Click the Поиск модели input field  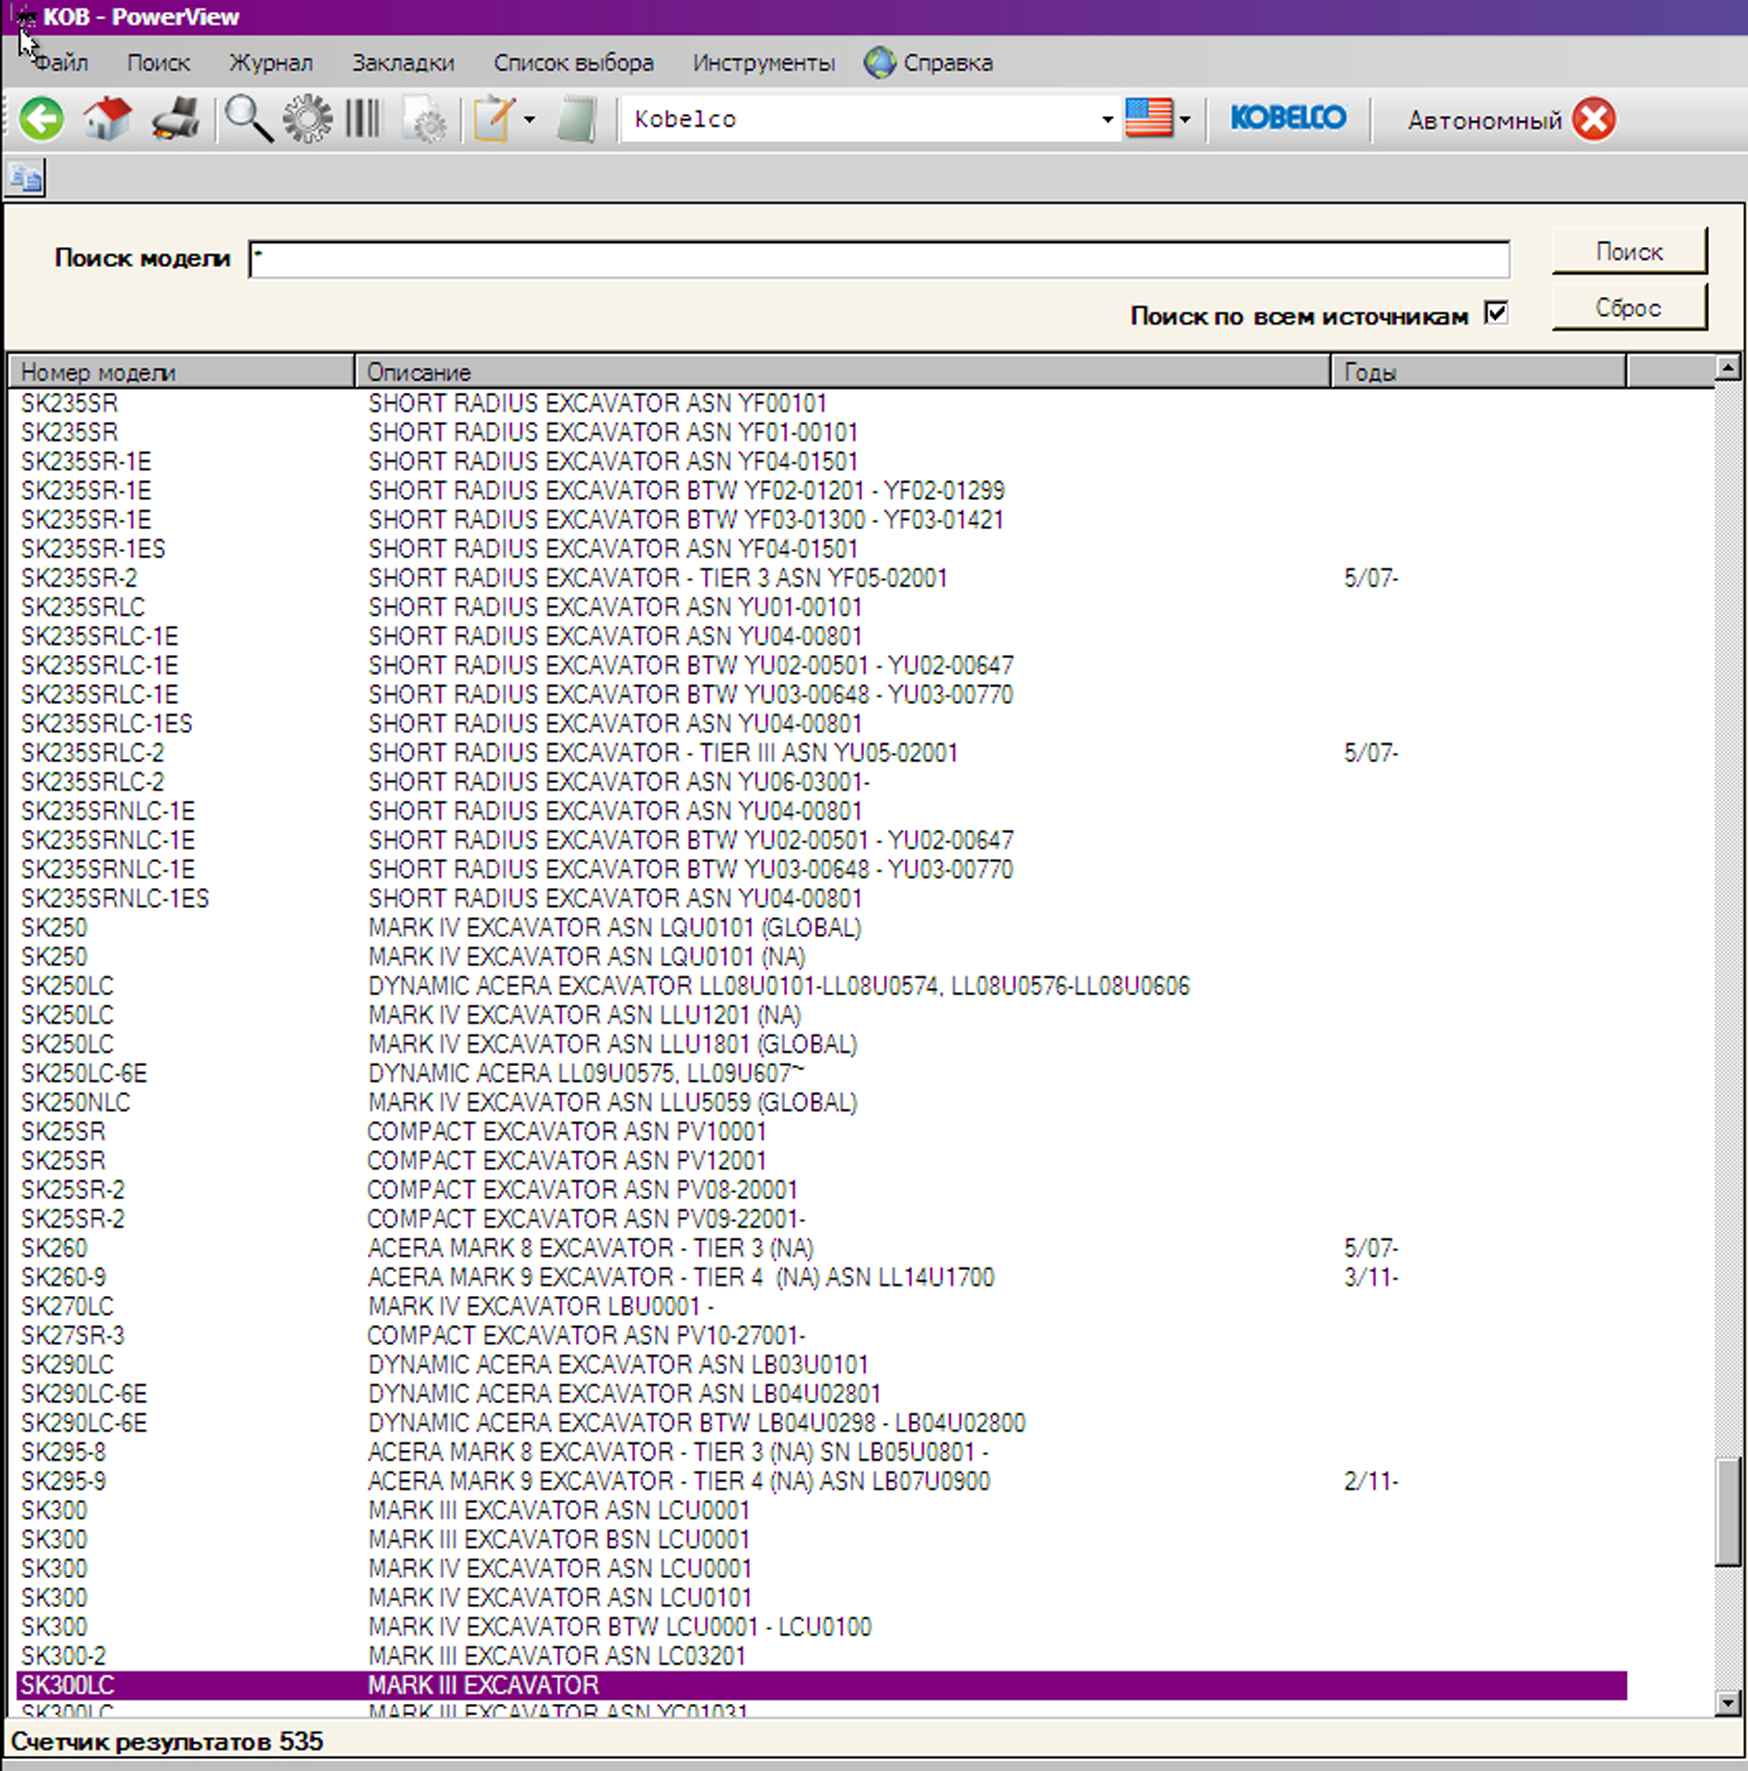(x=878, y=259)
